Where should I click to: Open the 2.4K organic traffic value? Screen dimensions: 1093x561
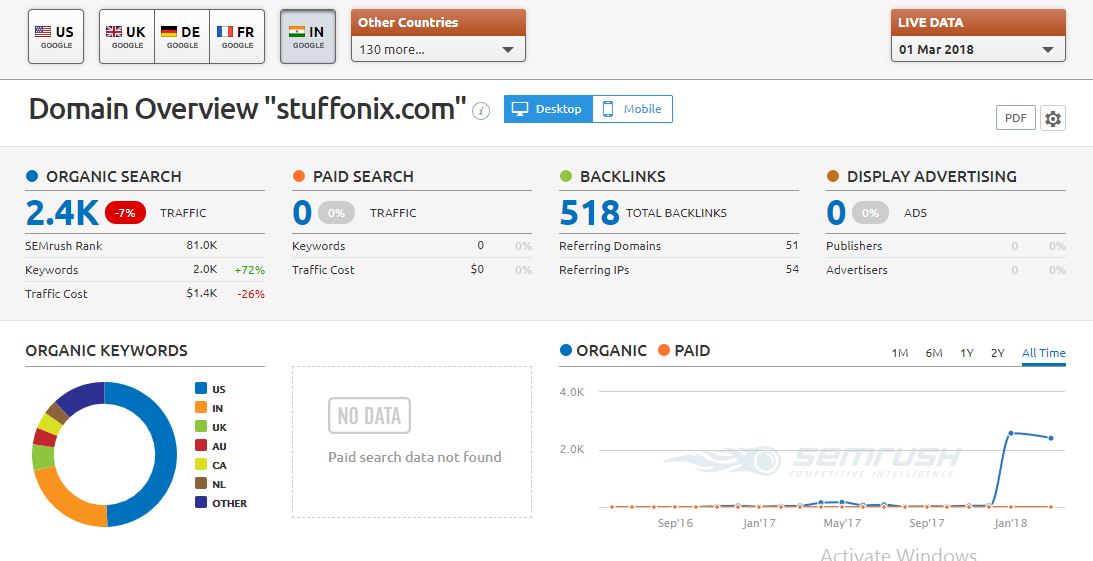tap(62, 213)
